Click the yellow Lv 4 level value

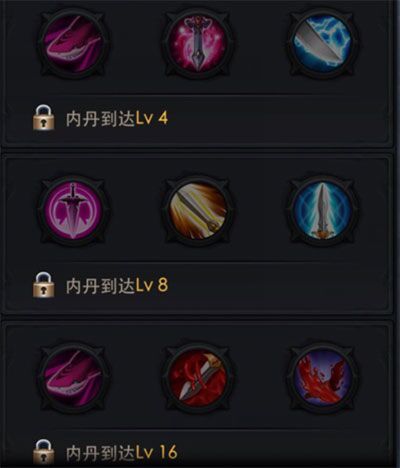152,118
